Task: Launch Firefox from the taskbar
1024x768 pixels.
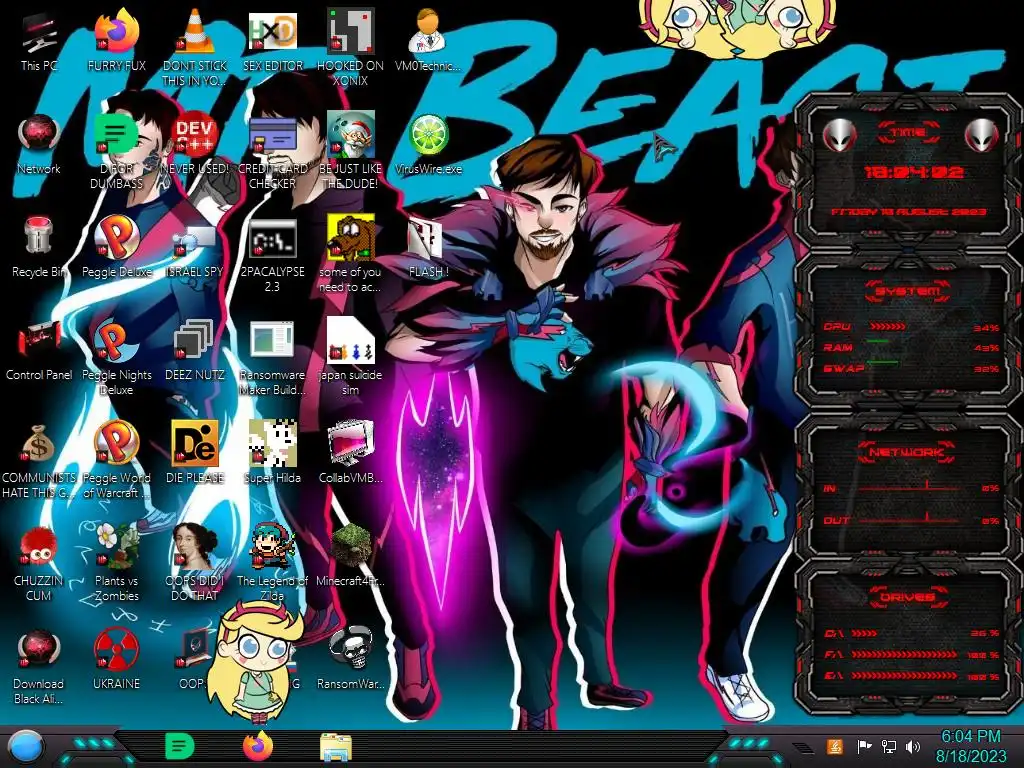Action: (258, 746)
